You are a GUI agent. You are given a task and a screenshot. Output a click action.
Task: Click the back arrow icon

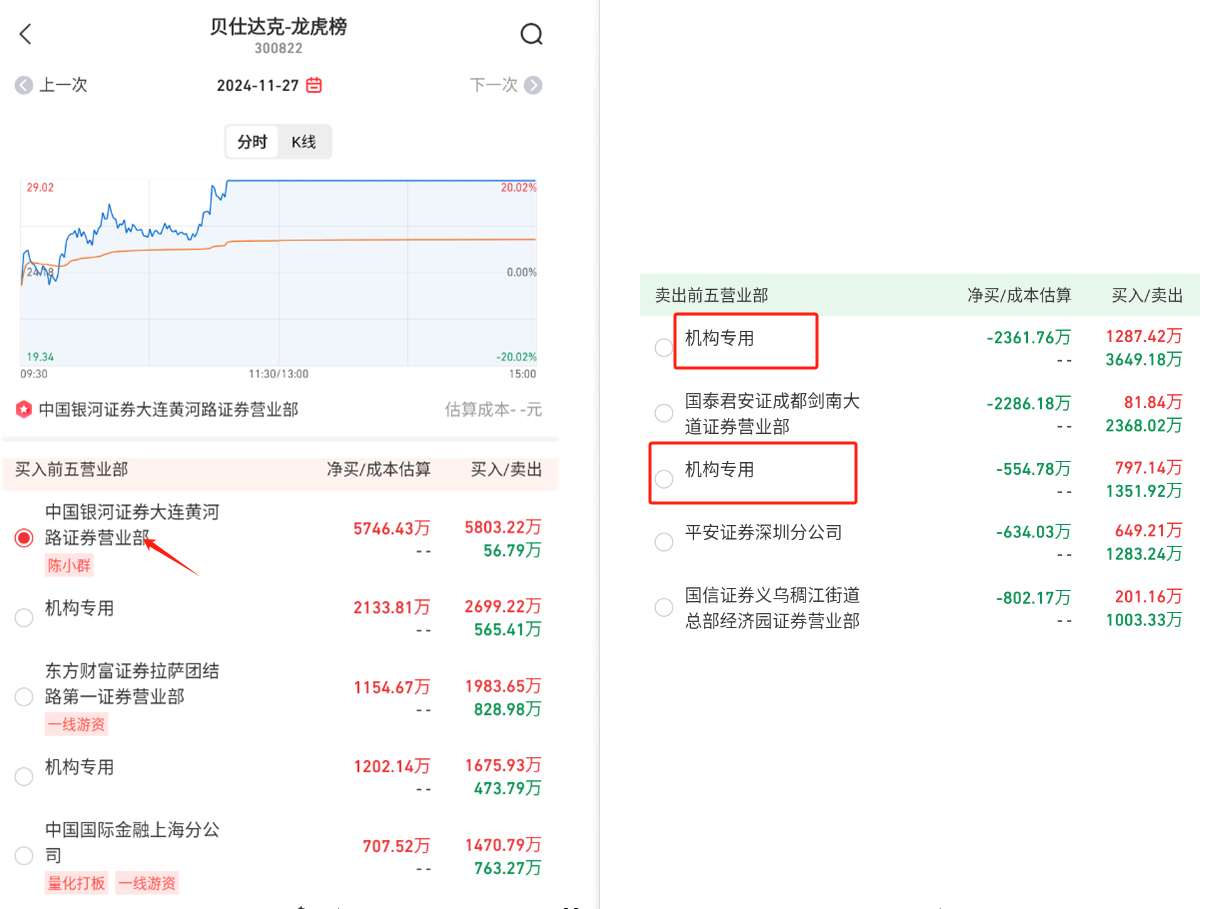[26, 34]
